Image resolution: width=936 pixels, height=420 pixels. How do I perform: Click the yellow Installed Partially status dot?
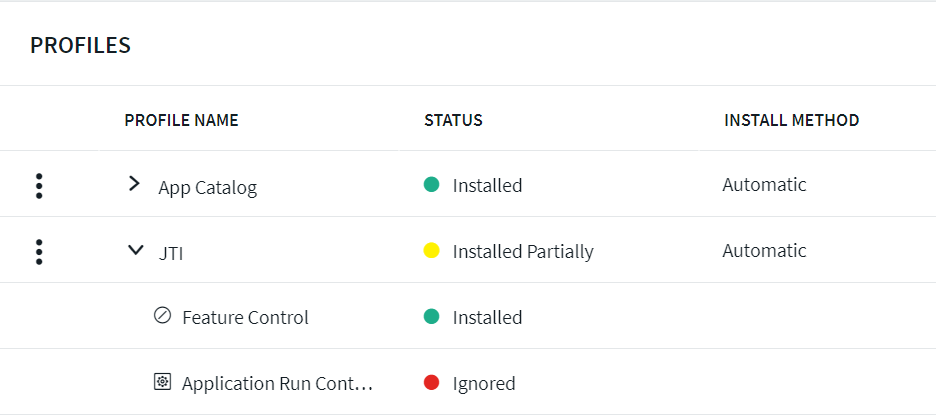tap(432, 251)
